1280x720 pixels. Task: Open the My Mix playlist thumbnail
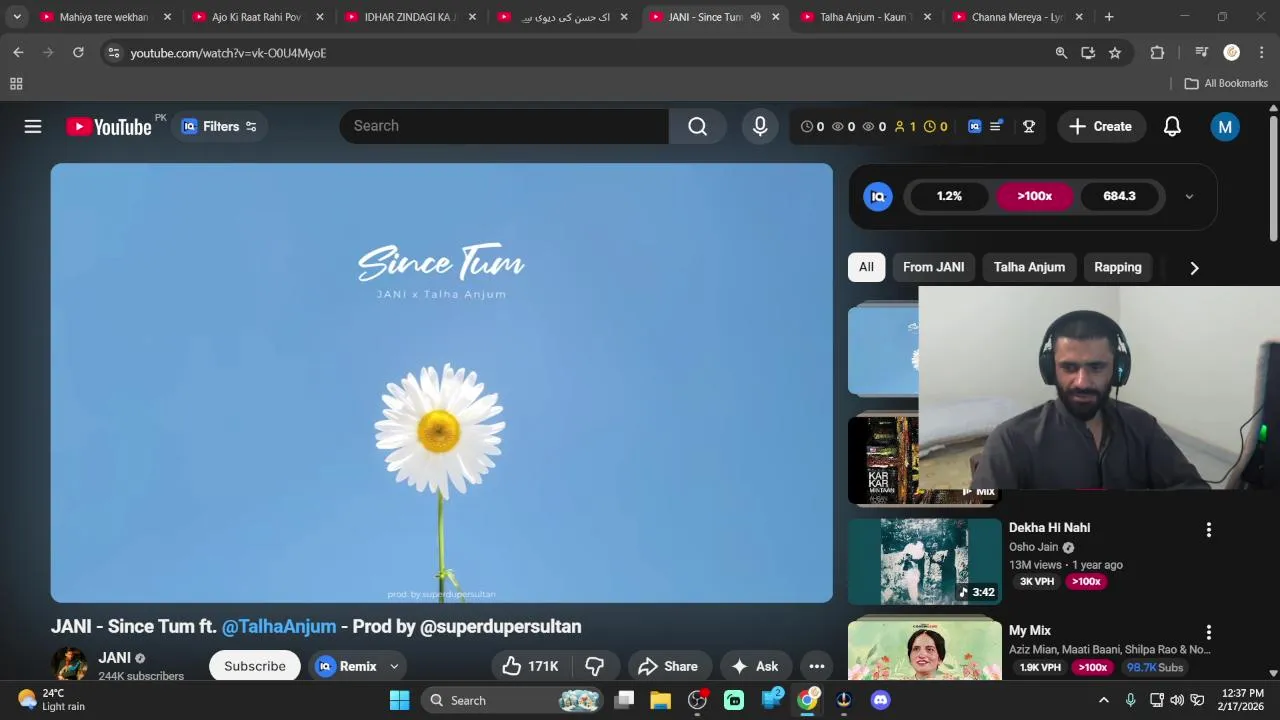[x=924, y=650]
